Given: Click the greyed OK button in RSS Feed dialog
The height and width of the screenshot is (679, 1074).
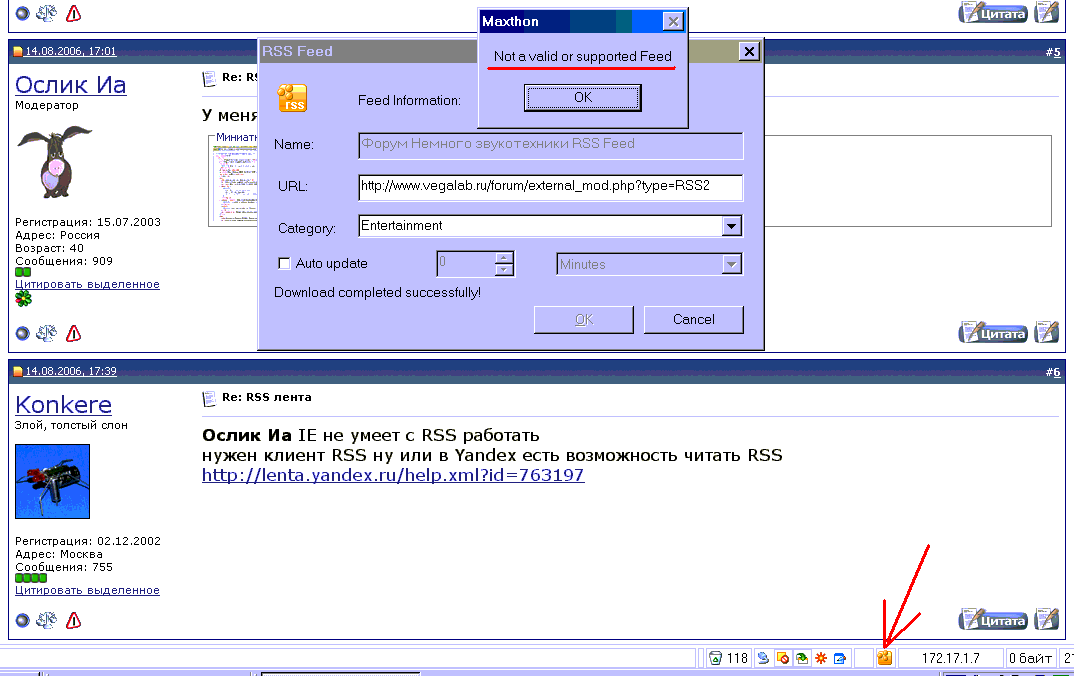Looking at the screenshot, I should (x=584, y=319).
